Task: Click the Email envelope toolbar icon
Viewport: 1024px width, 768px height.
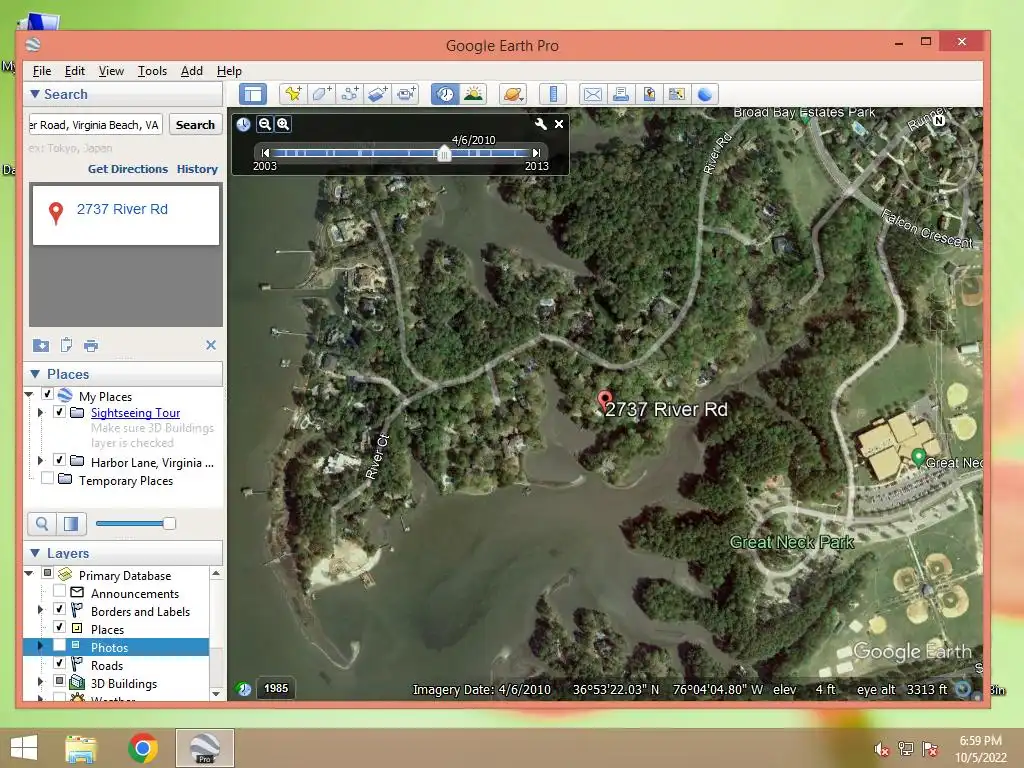Action: tap(592, 94)
